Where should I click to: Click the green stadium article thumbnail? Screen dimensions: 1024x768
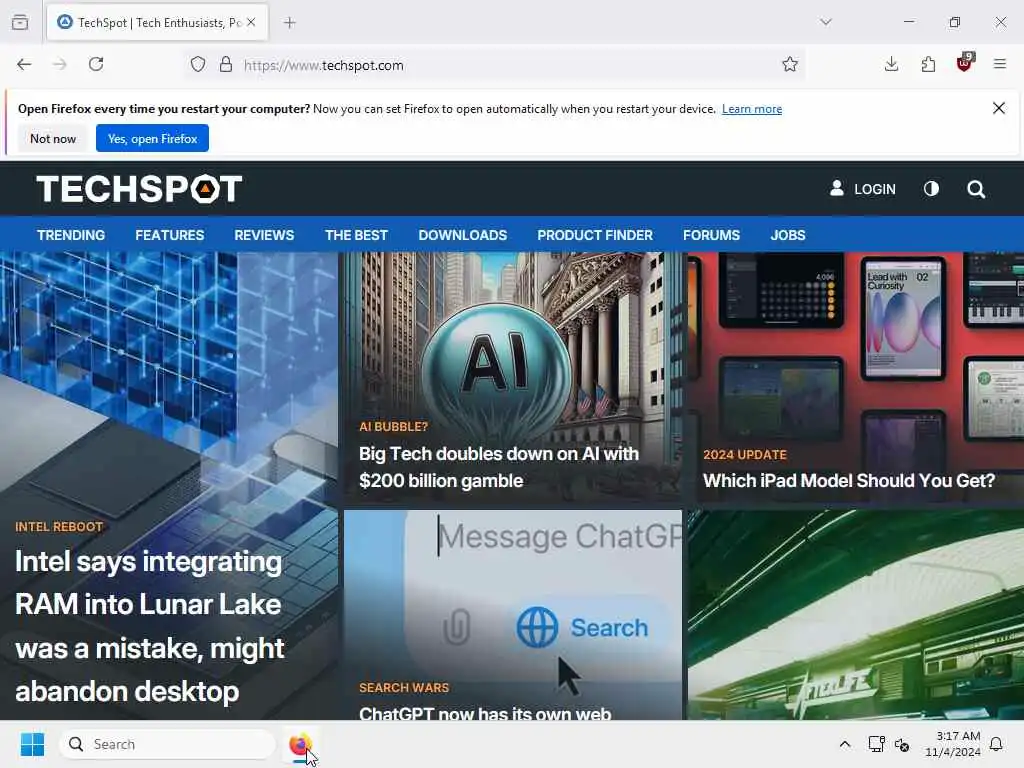pos(856,615)
